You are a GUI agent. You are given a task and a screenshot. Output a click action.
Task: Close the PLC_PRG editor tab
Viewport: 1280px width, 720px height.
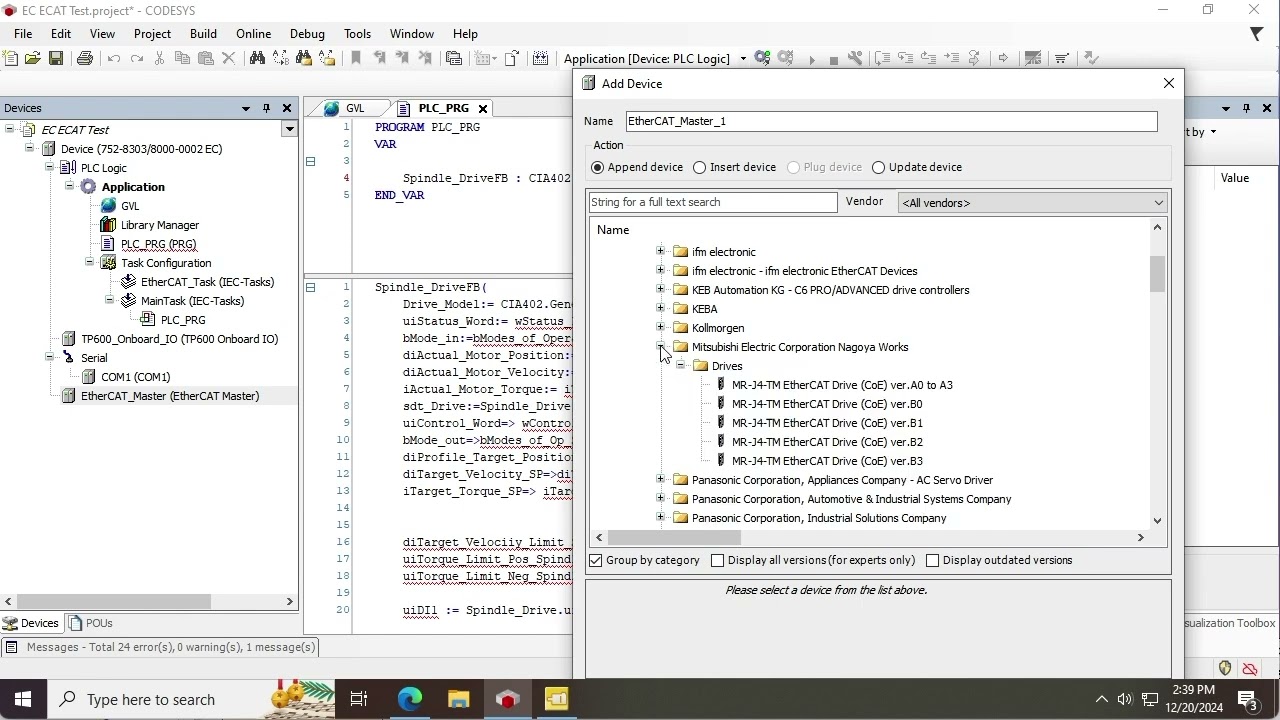tap(482, 108)
